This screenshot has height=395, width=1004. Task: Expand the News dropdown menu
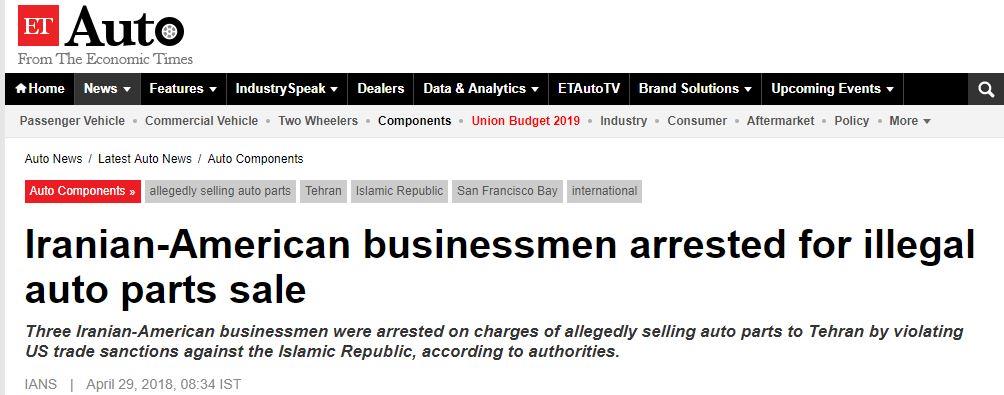(x=108, y=89)
